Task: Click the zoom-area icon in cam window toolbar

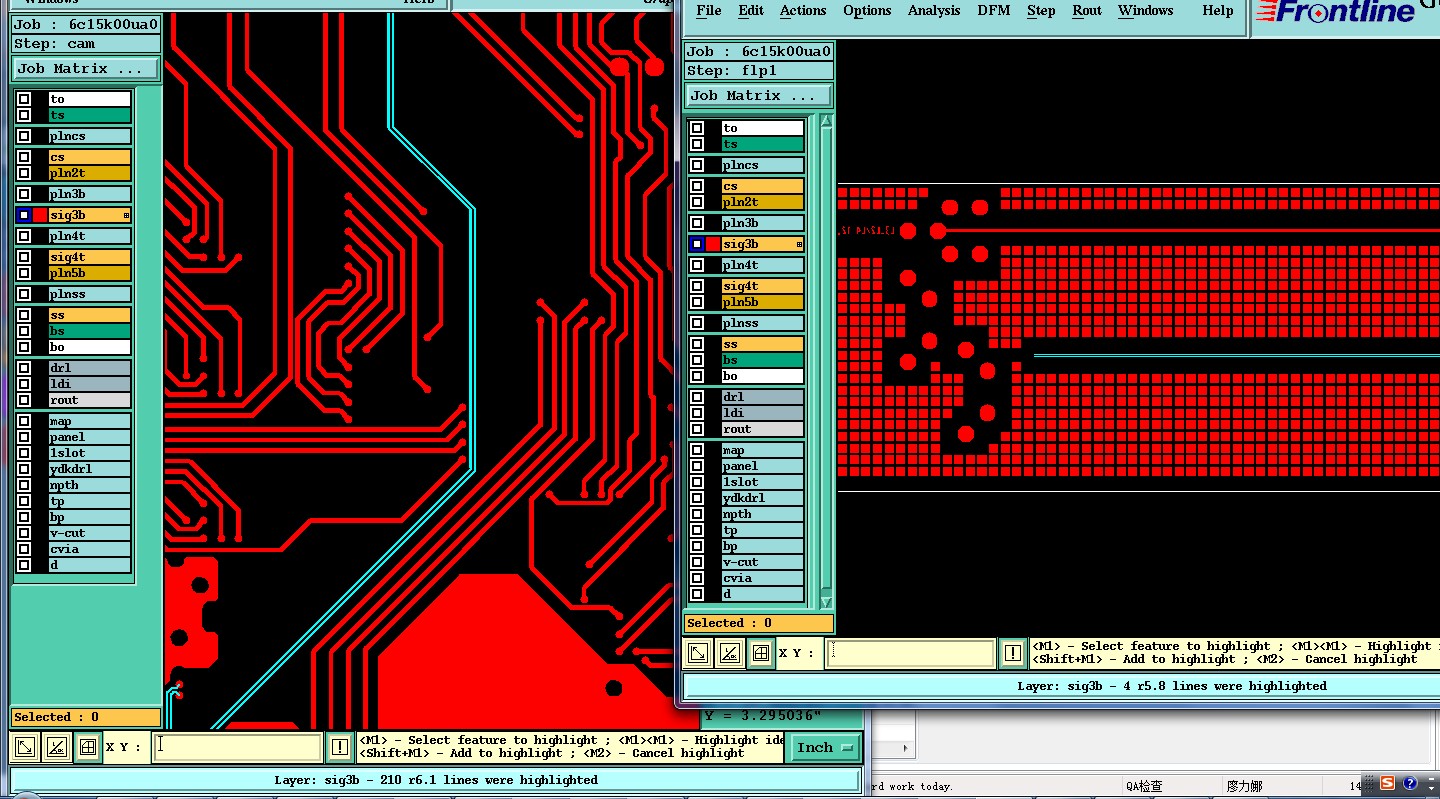Action: [25, 747]
